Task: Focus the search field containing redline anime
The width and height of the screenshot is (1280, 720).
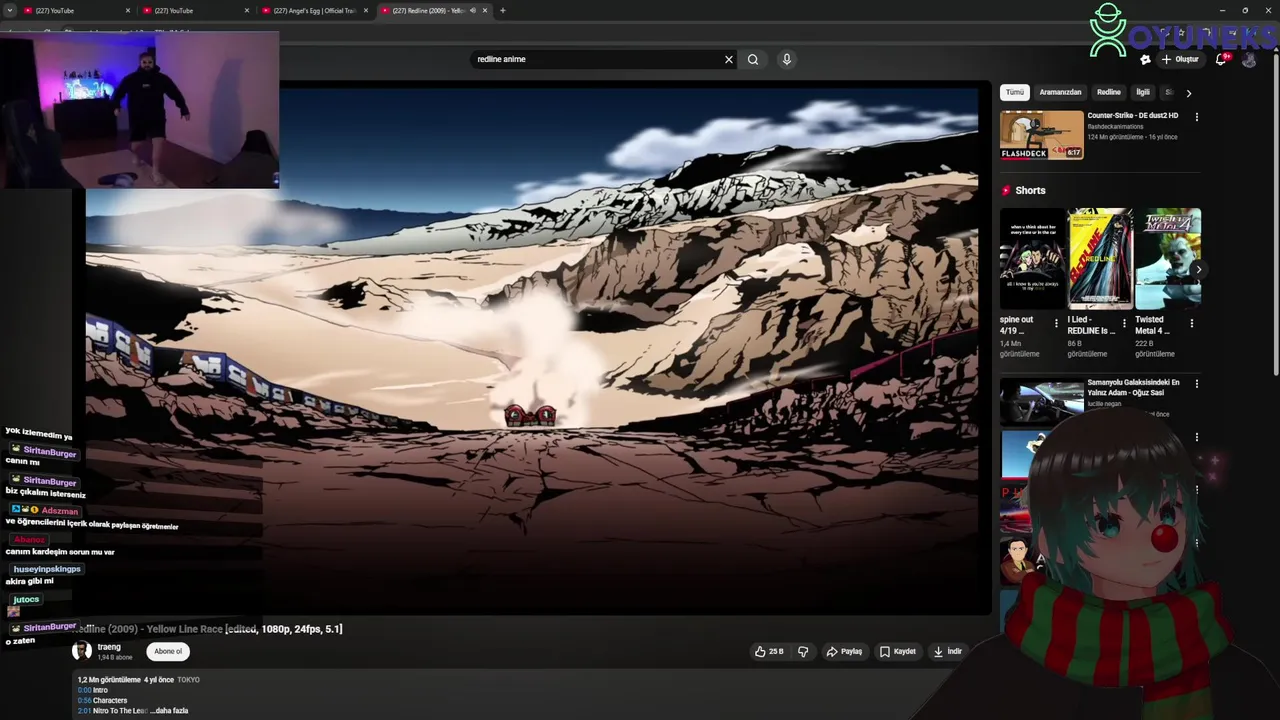Action: point(597,59)
